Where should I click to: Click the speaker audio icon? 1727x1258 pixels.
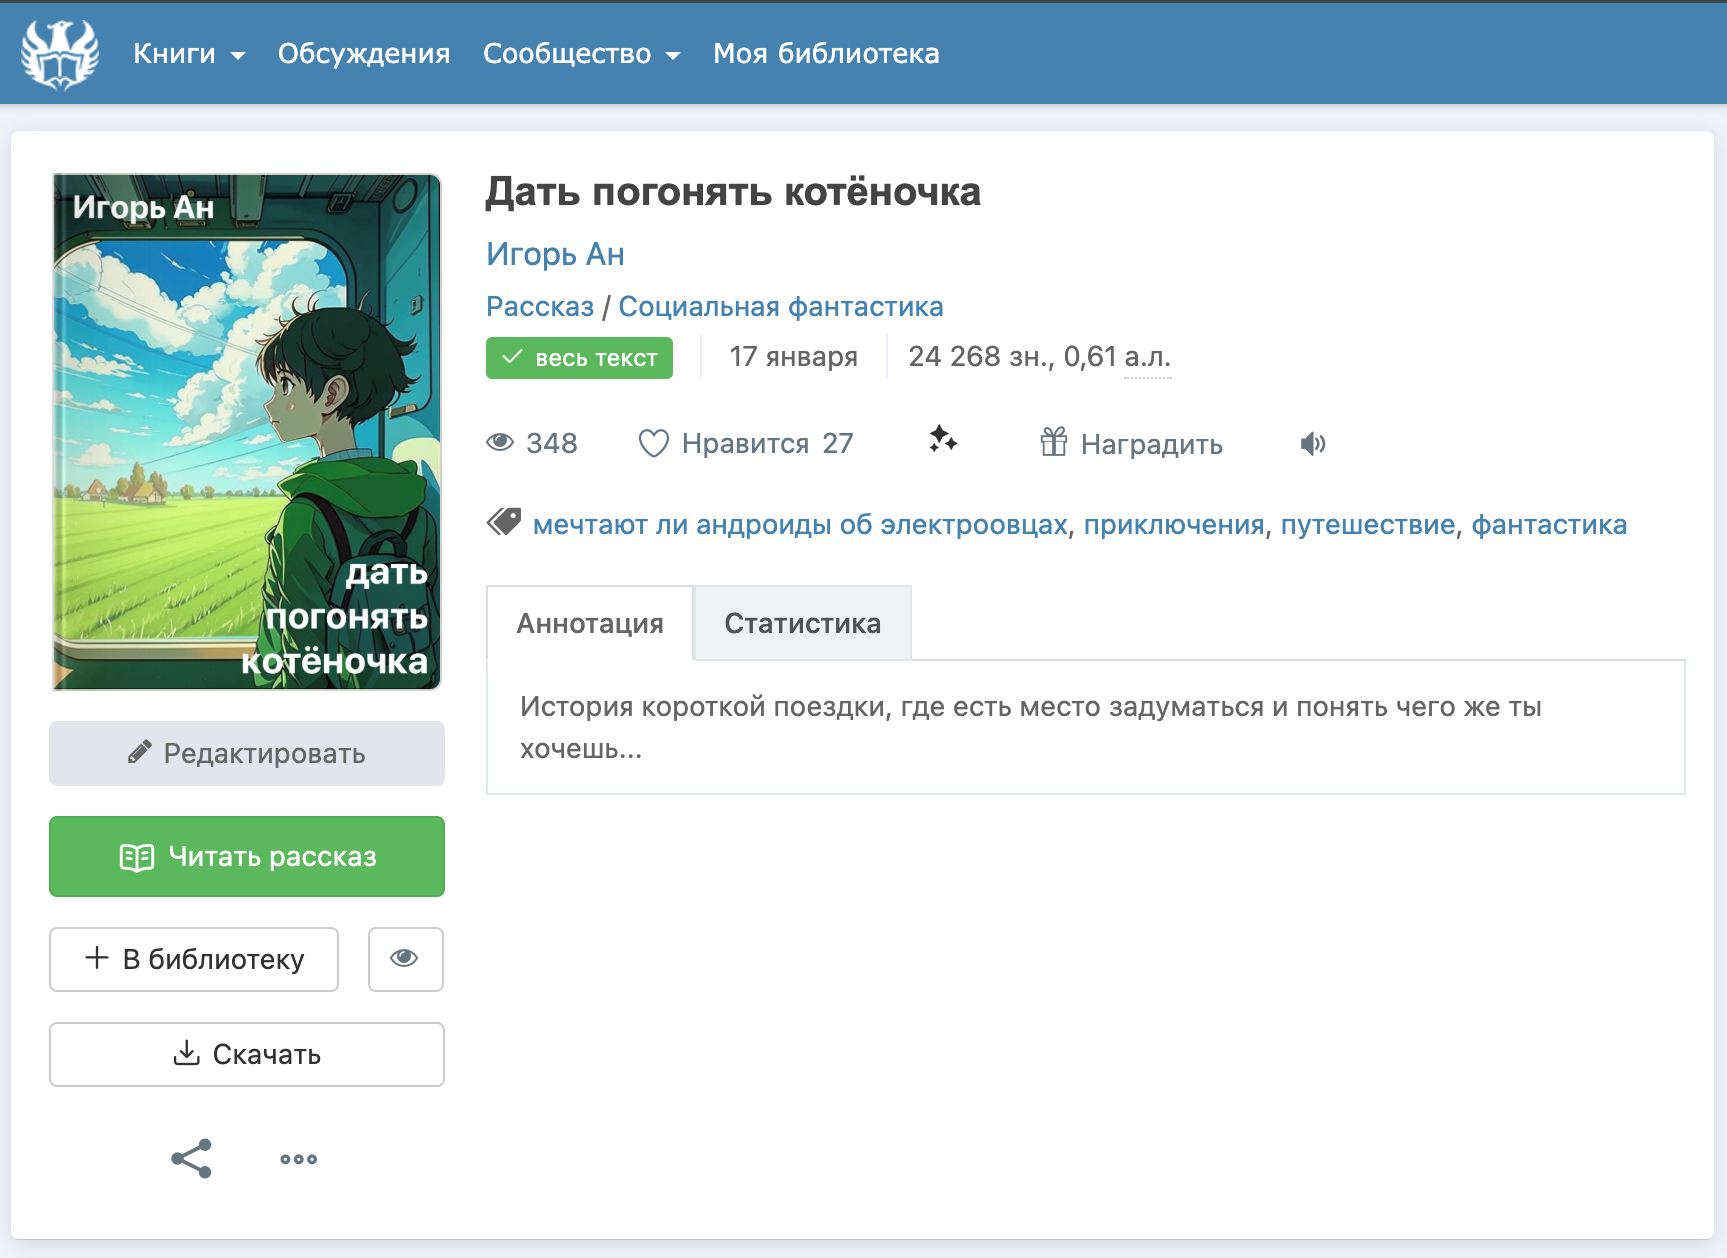coord(1312,444)
